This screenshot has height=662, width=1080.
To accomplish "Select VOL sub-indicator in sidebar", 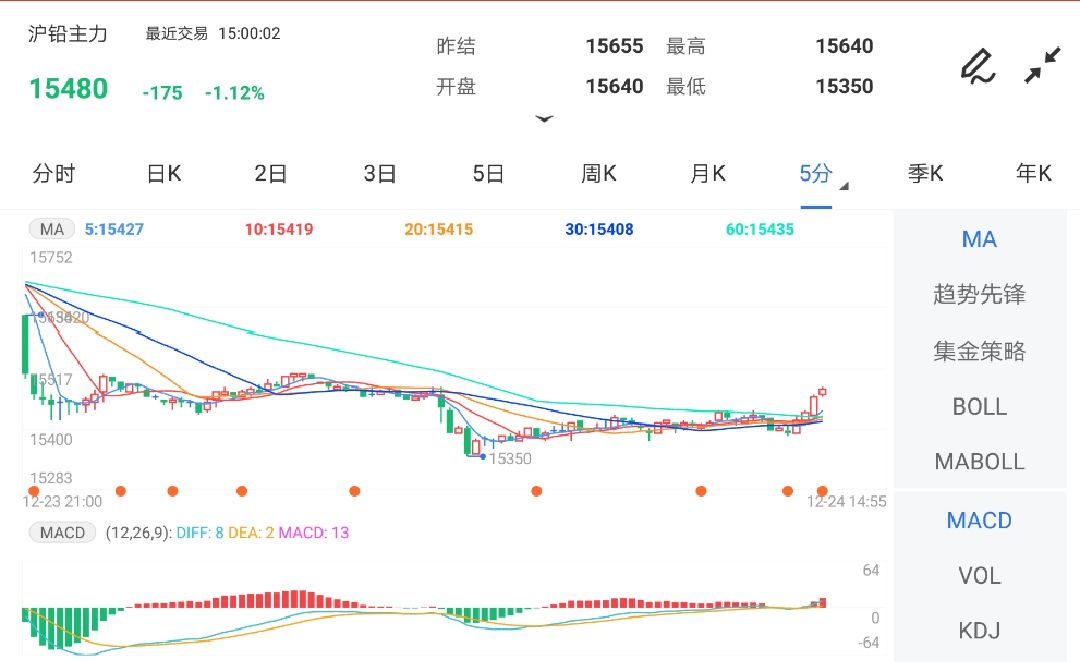I will [979, 576].
